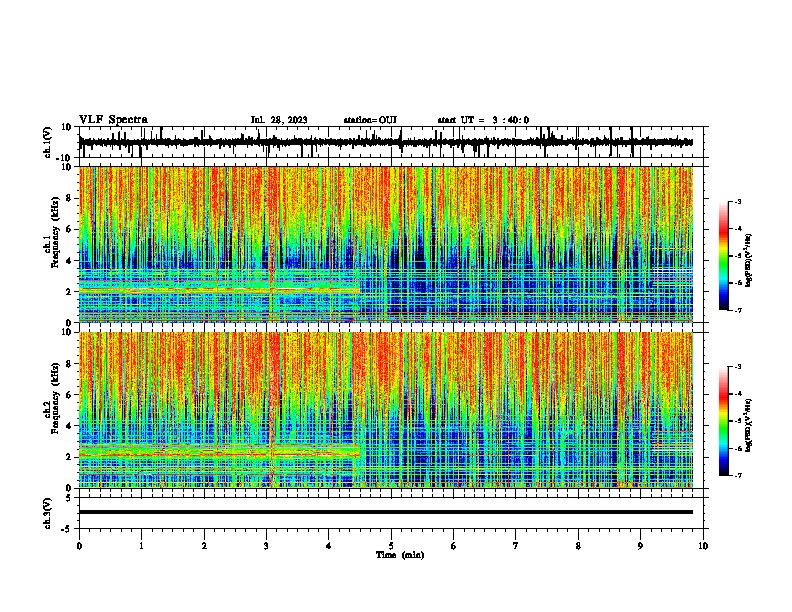Screen dimensions: 792x612
Task: Click the time axis tick label "0"
Action: (x=79, y=546)
